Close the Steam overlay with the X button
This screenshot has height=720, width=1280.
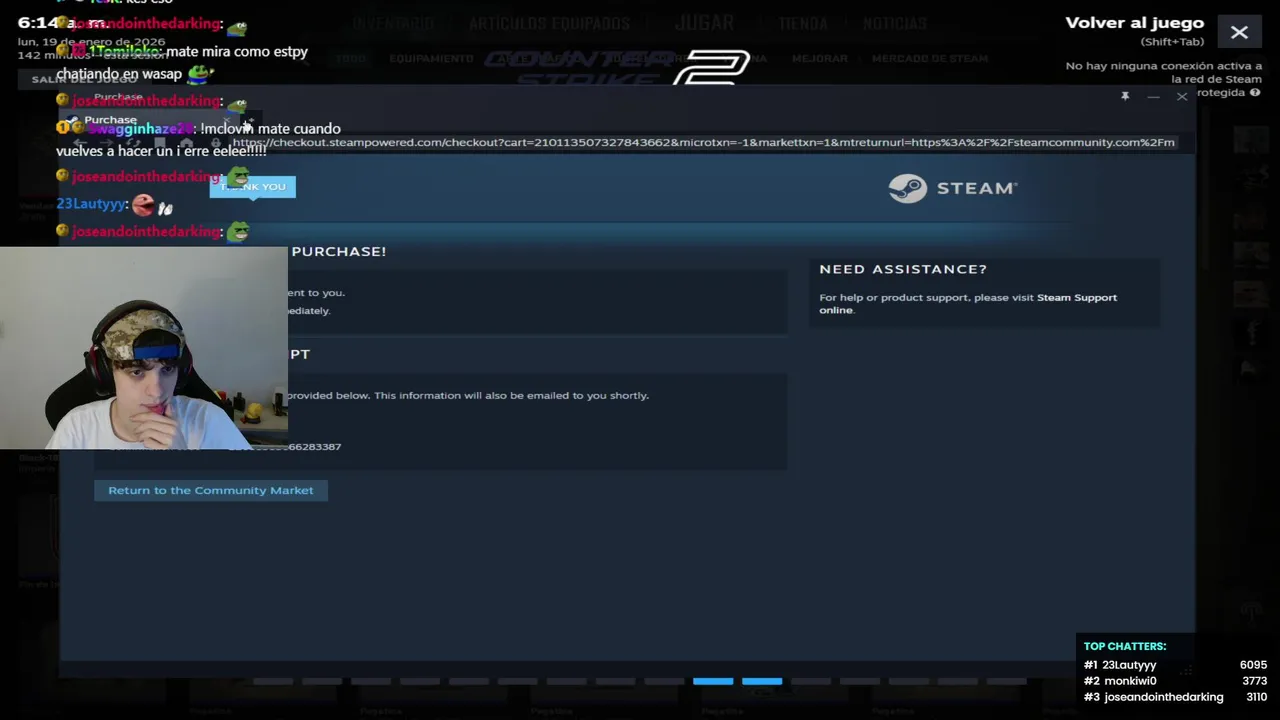1239,32
